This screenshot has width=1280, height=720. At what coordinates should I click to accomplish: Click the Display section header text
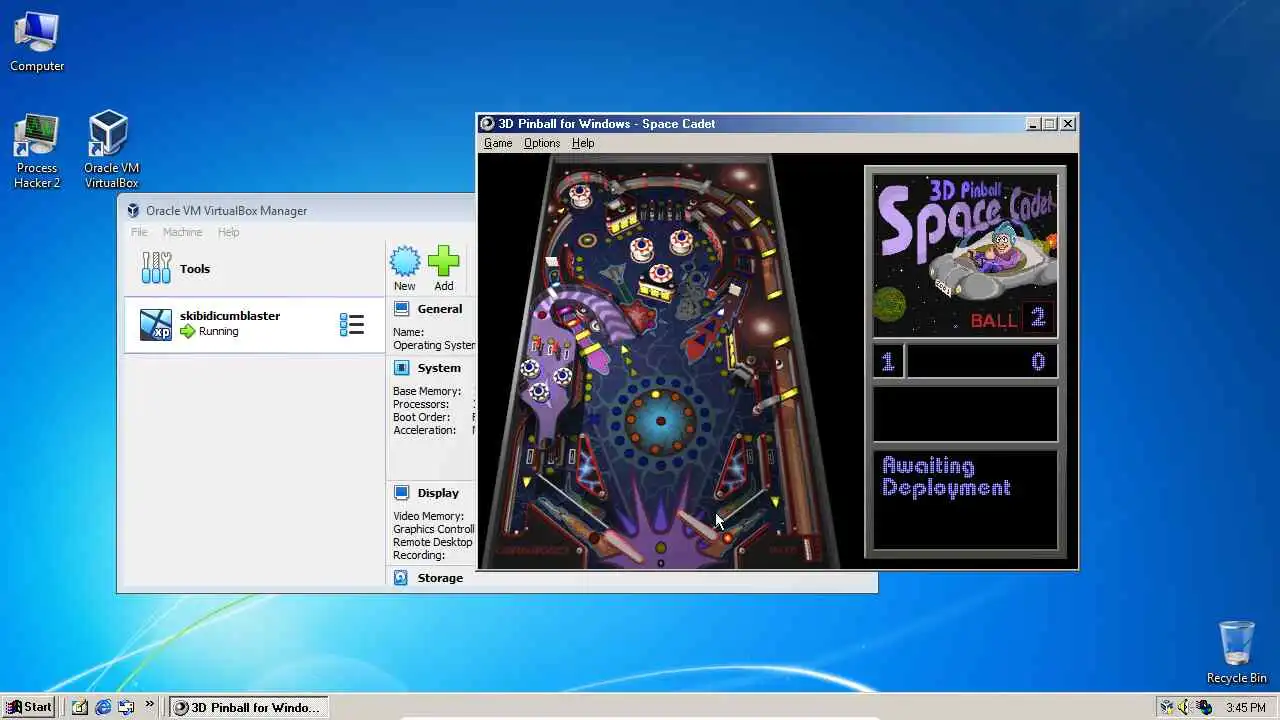(x=438, y=493)
